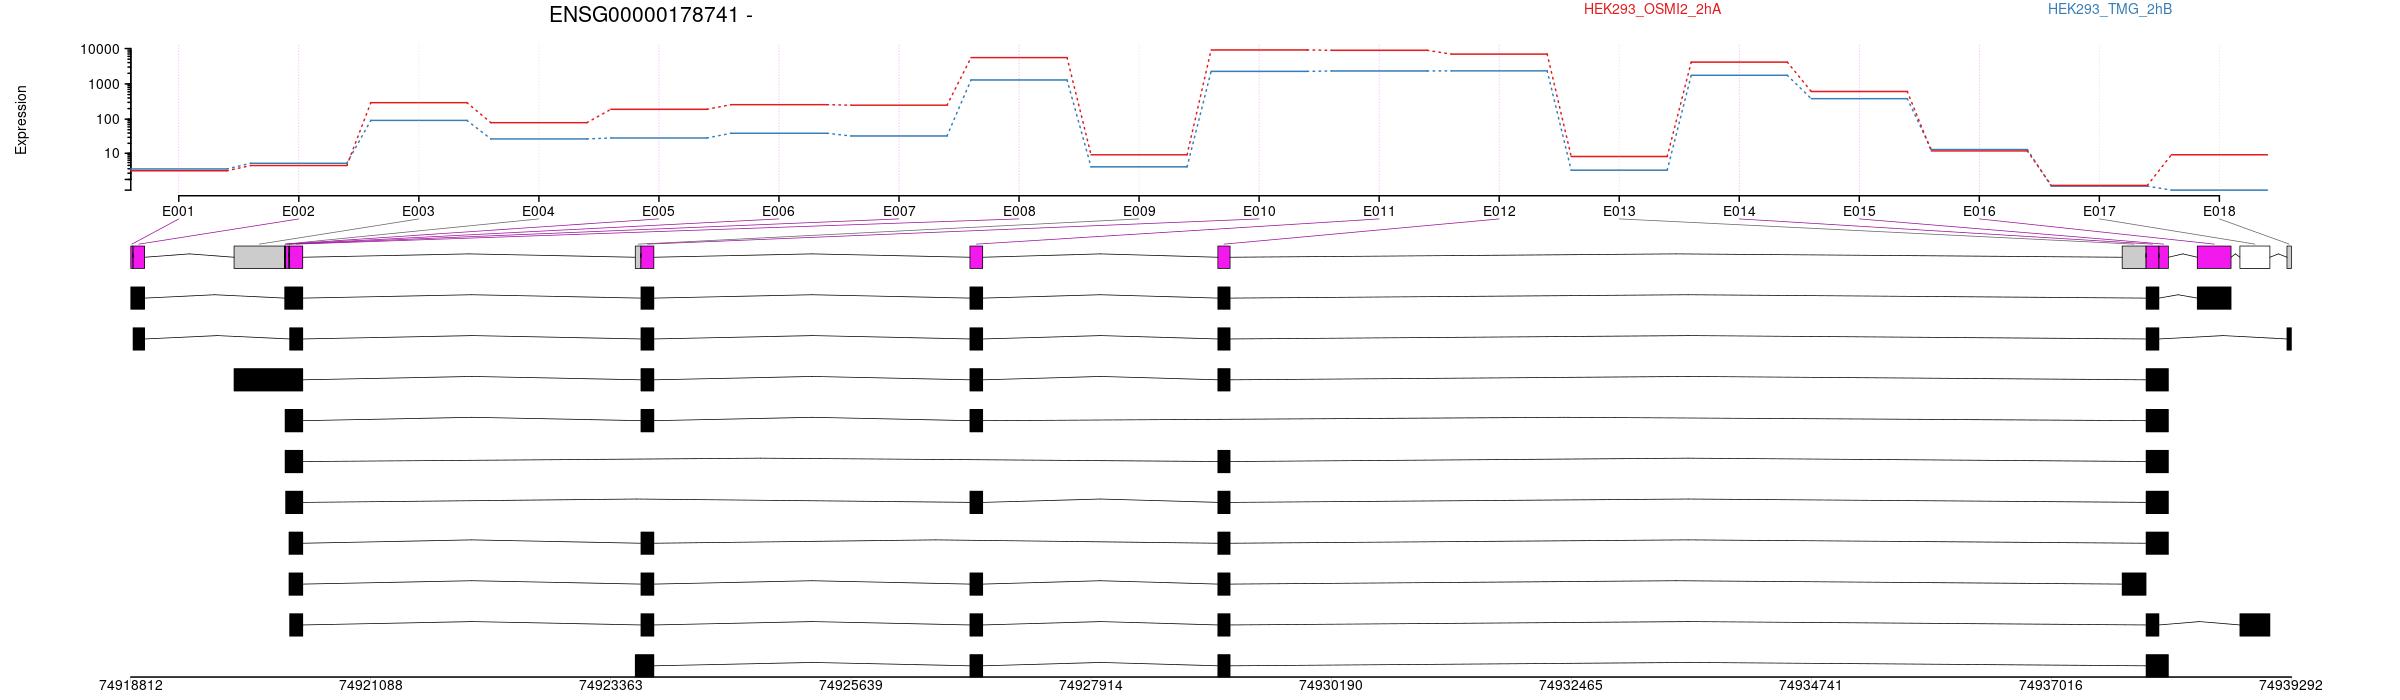
Task: Click genomic coordinate 74934741
Action: click(x=1810, y=686)
